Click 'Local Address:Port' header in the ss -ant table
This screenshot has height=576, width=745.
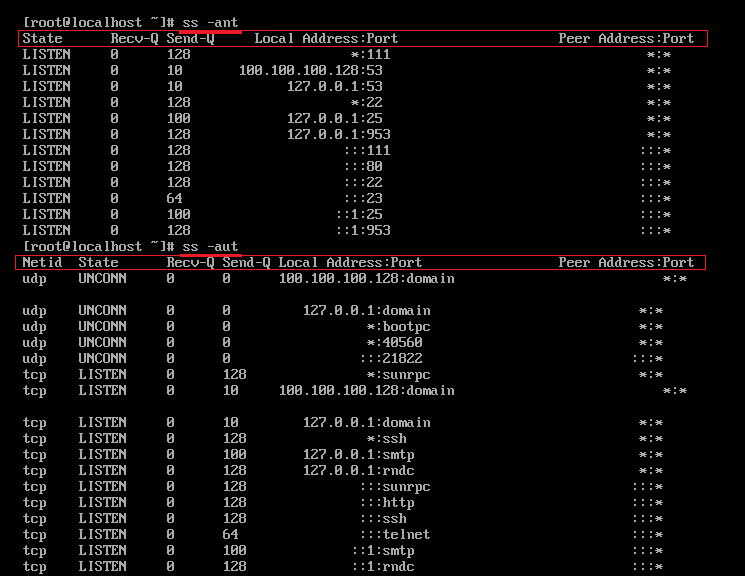tap(326, 38)
